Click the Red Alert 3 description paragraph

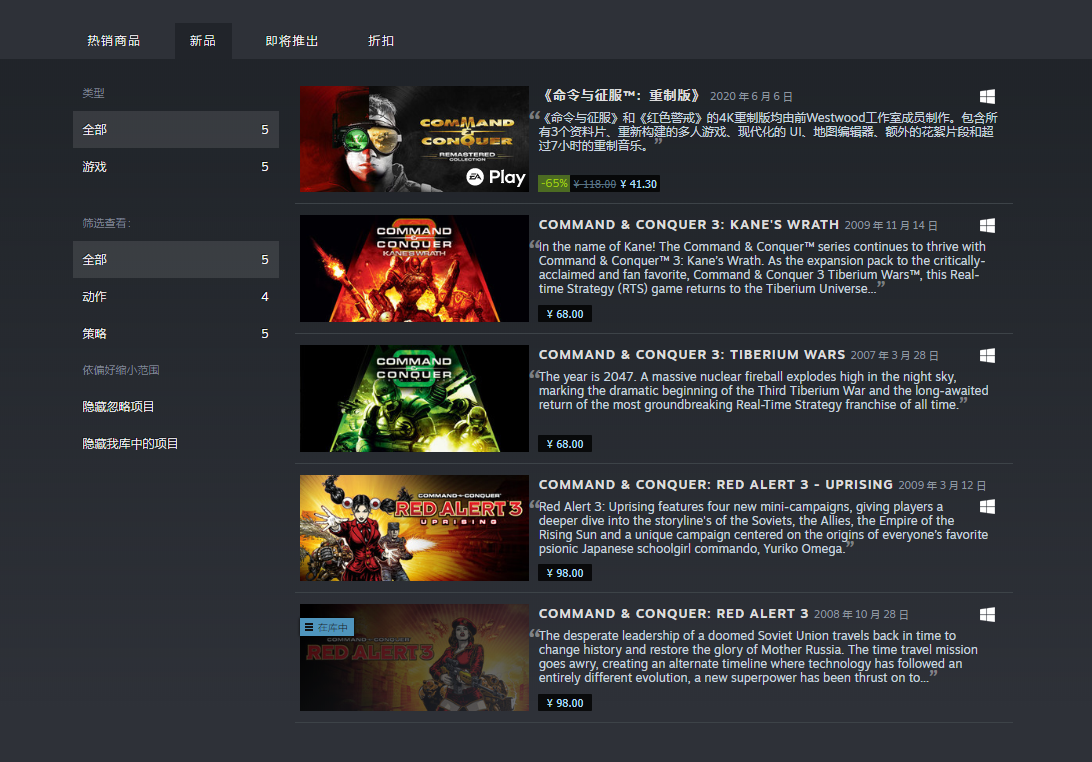click(x=758, y=657)
